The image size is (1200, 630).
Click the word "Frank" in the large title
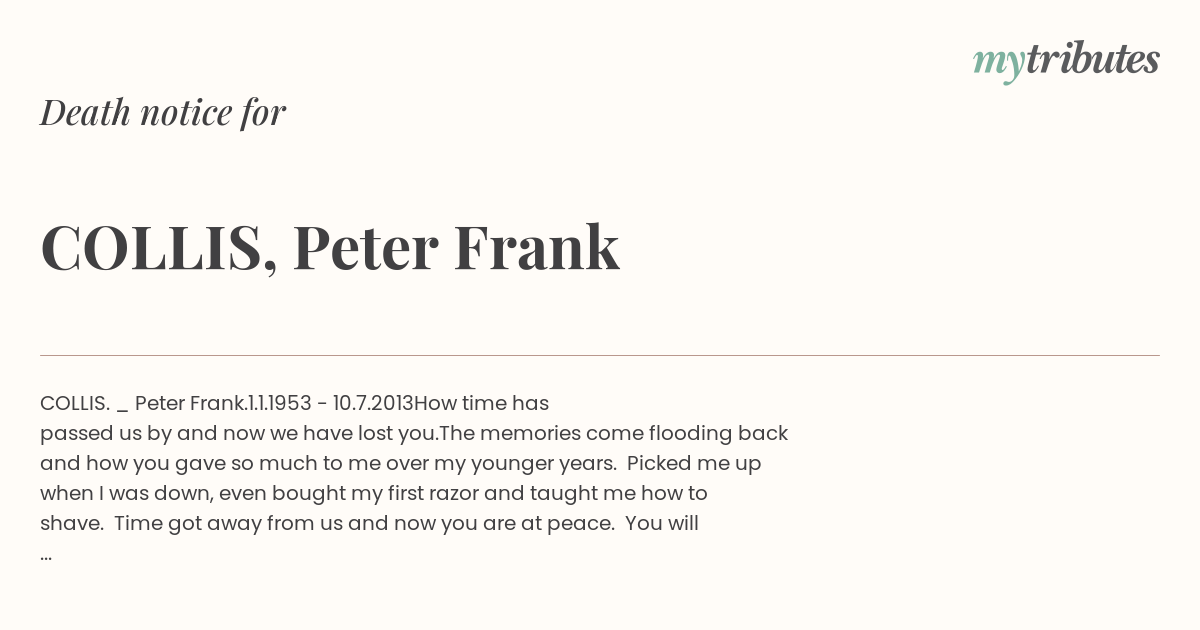[x=537, y=246]
